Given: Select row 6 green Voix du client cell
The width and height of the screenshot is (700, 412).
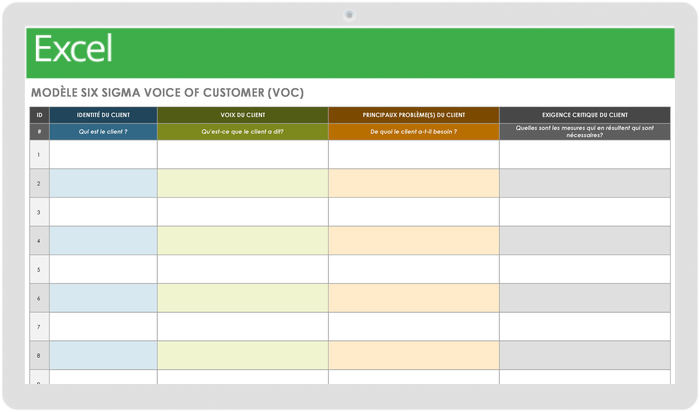Looking at the screenshot, I should point(243,298).
